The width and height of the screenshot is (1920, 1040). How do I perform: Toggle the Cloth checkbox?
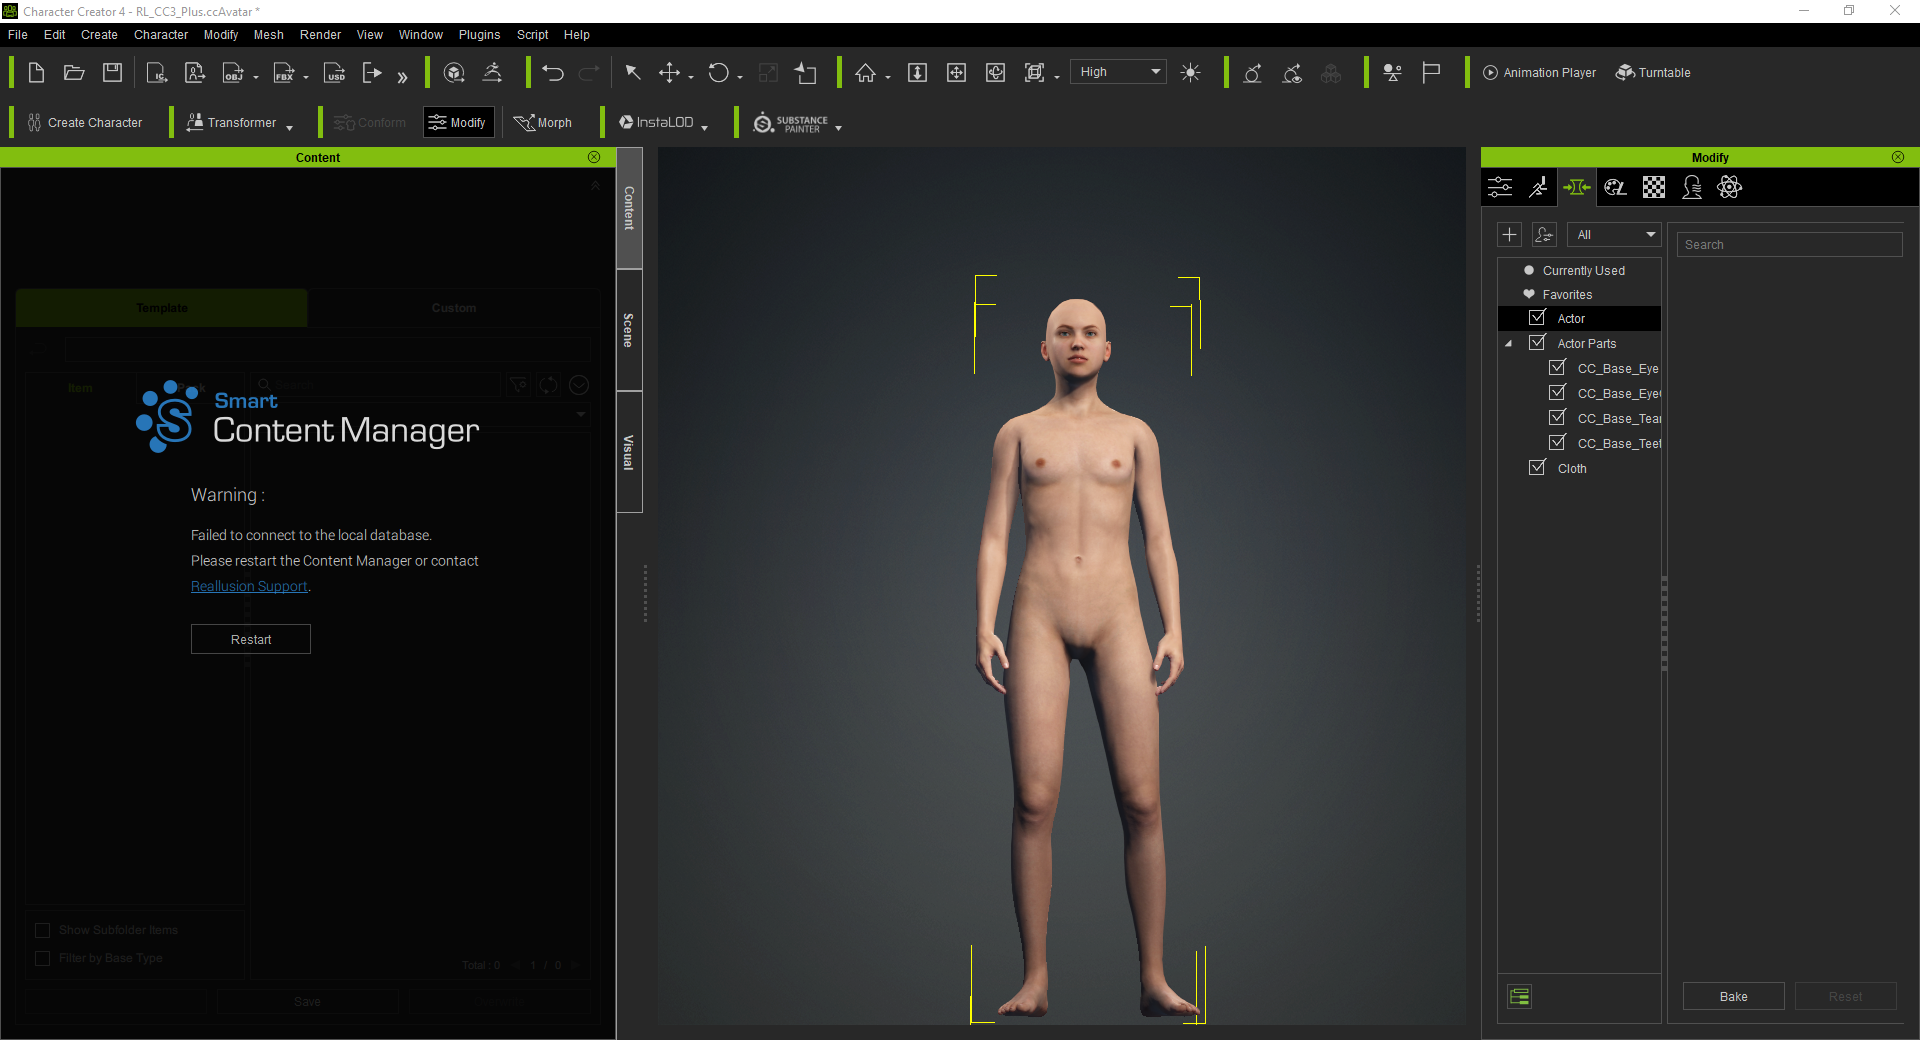click(1538, 468)
